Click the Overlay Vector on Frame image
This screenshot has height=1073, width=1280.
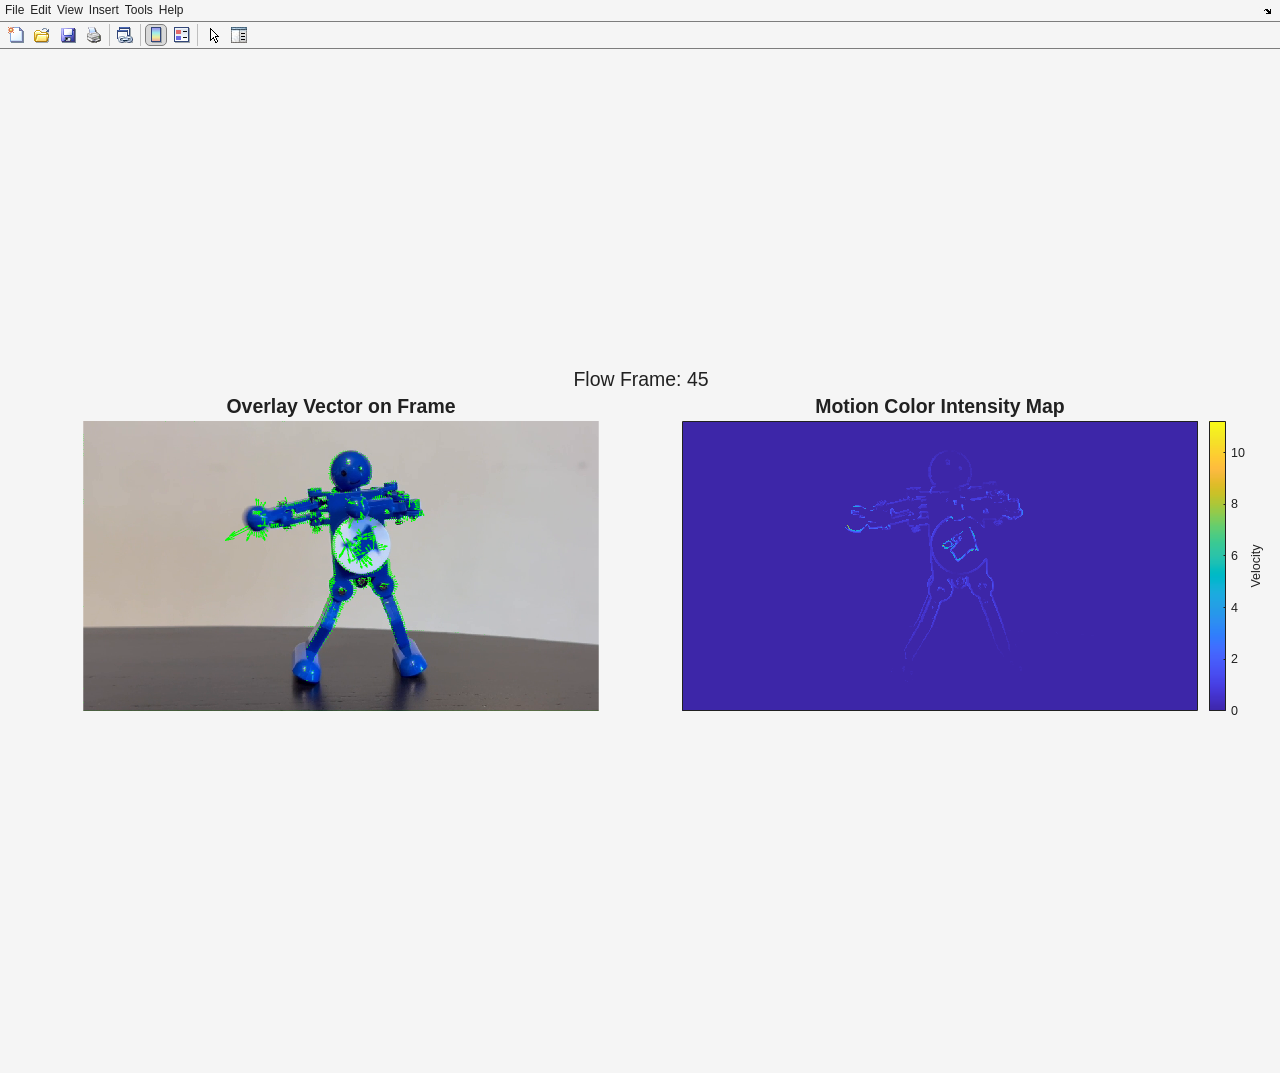(341, 566)
